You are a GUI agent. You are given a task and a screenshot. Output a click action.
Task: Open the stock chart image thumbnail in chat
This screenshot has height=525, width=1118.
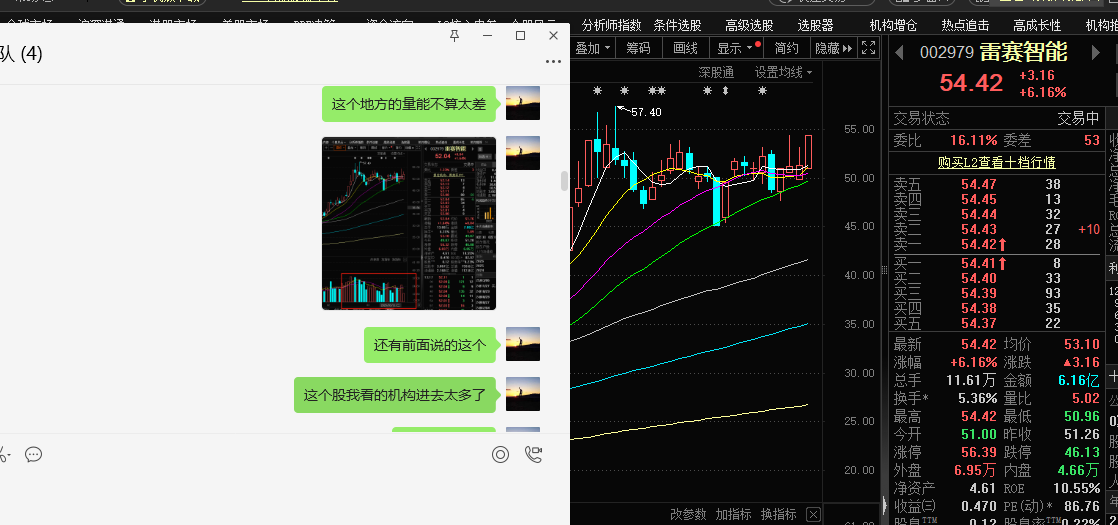coord(408,223)
